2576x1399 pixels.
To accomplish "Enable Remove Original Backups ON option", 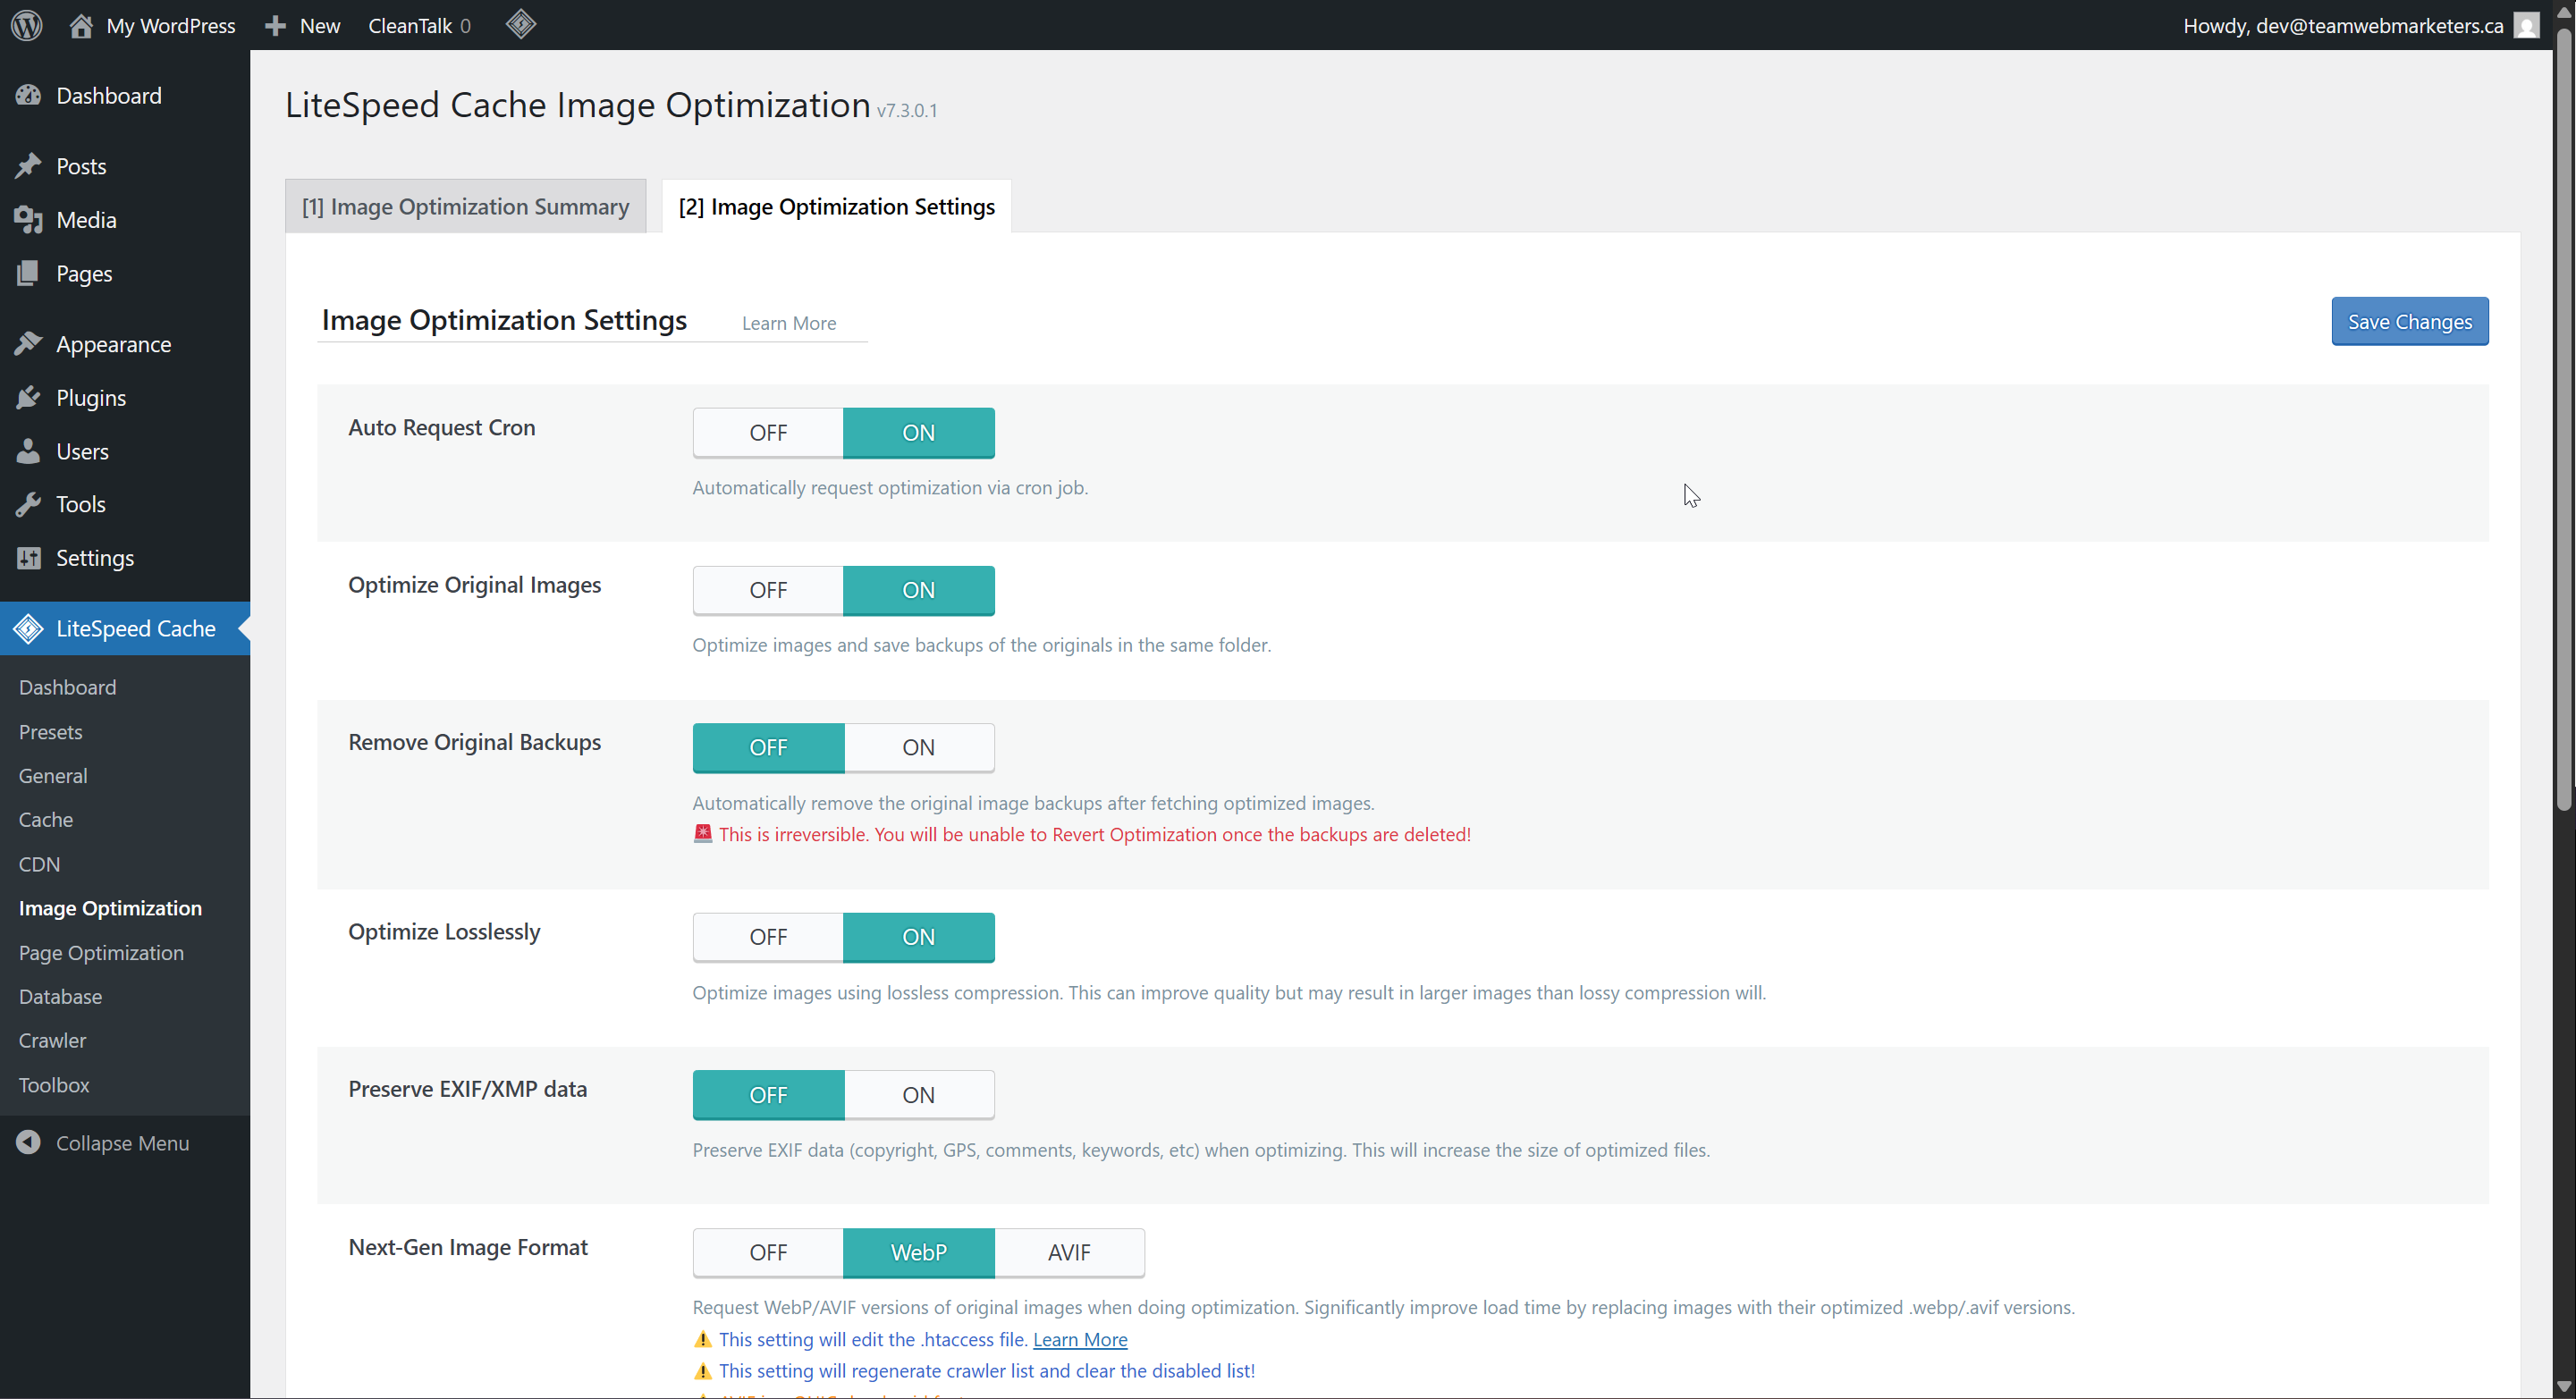I will 918,747.
